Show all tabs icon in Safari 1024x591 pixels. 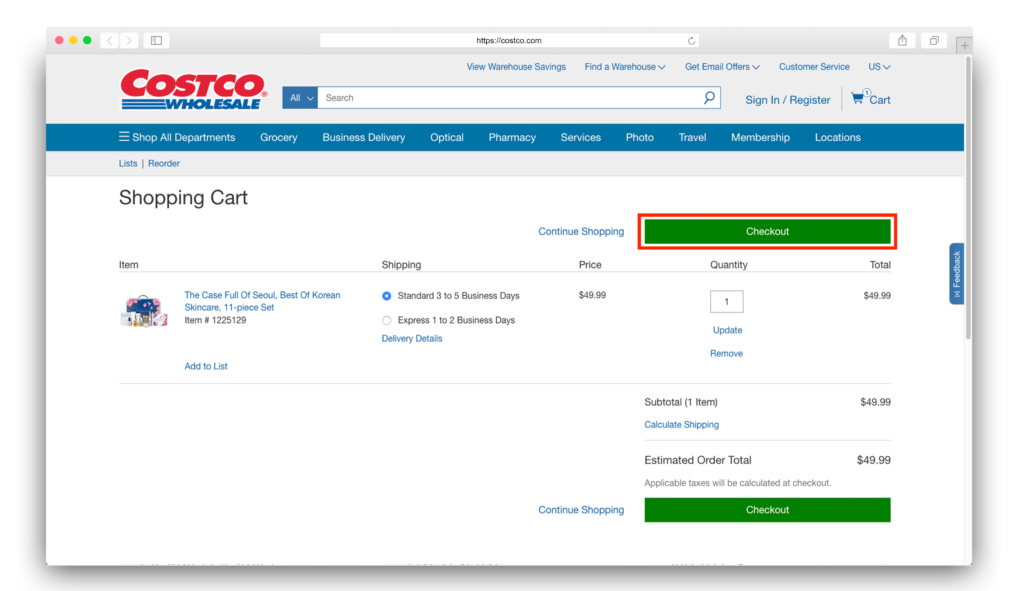934,40
